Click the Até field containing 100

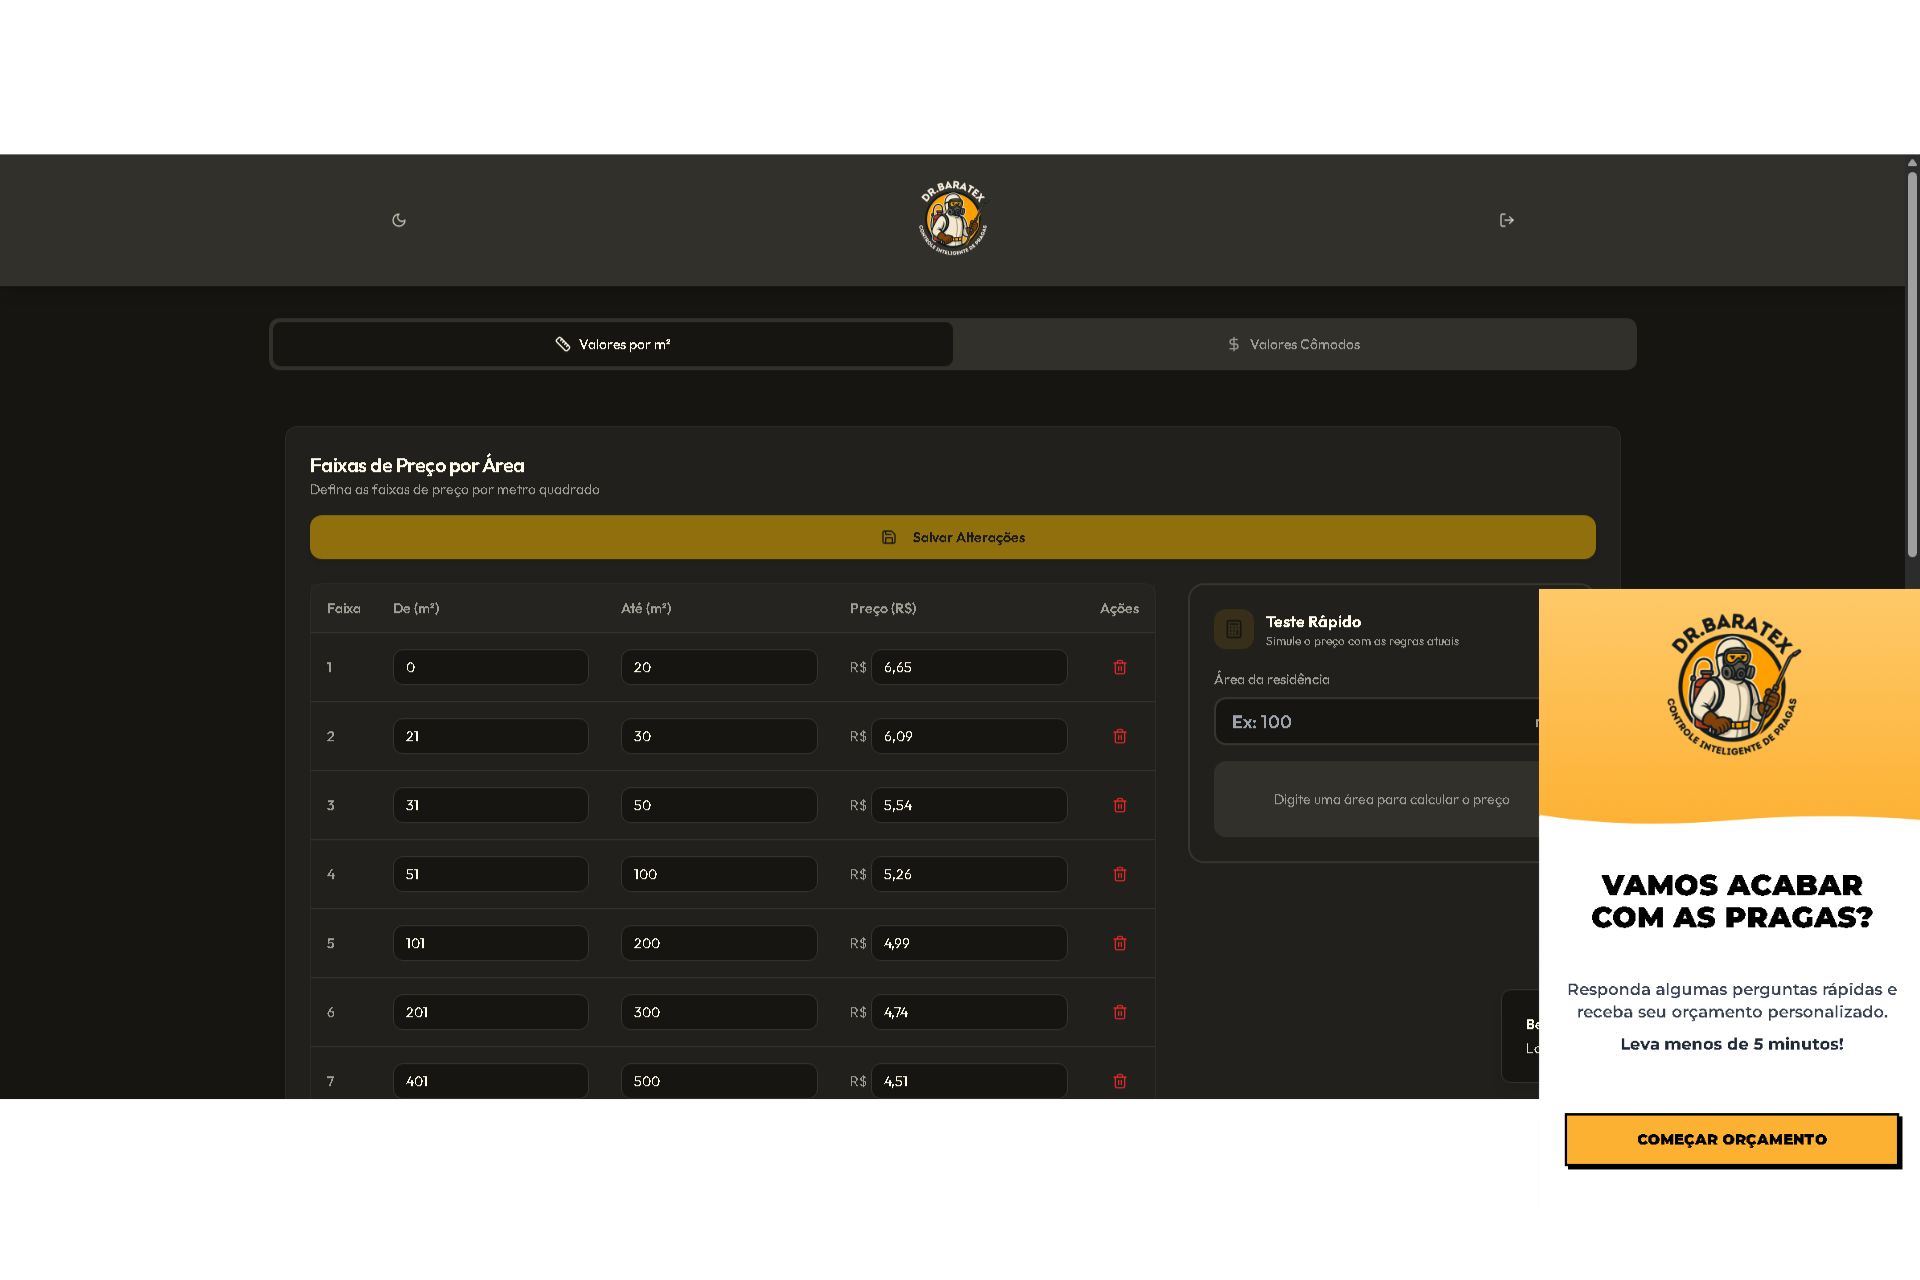tap(718, 874)
